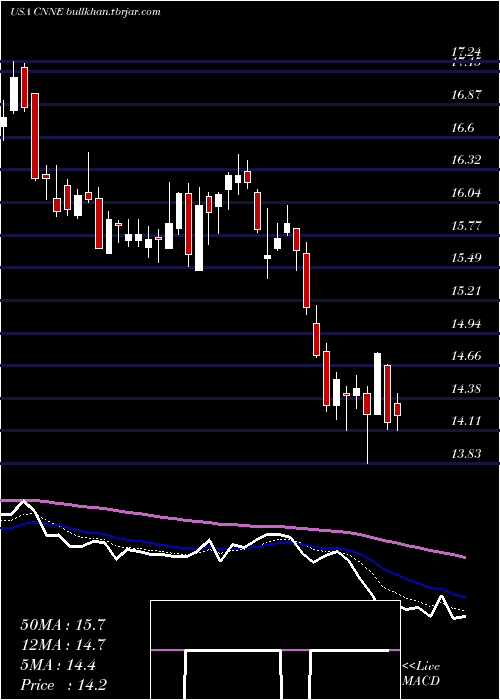Click the 15.77 price label
This screenshot has height=700, width=500.
pos(467,226)
